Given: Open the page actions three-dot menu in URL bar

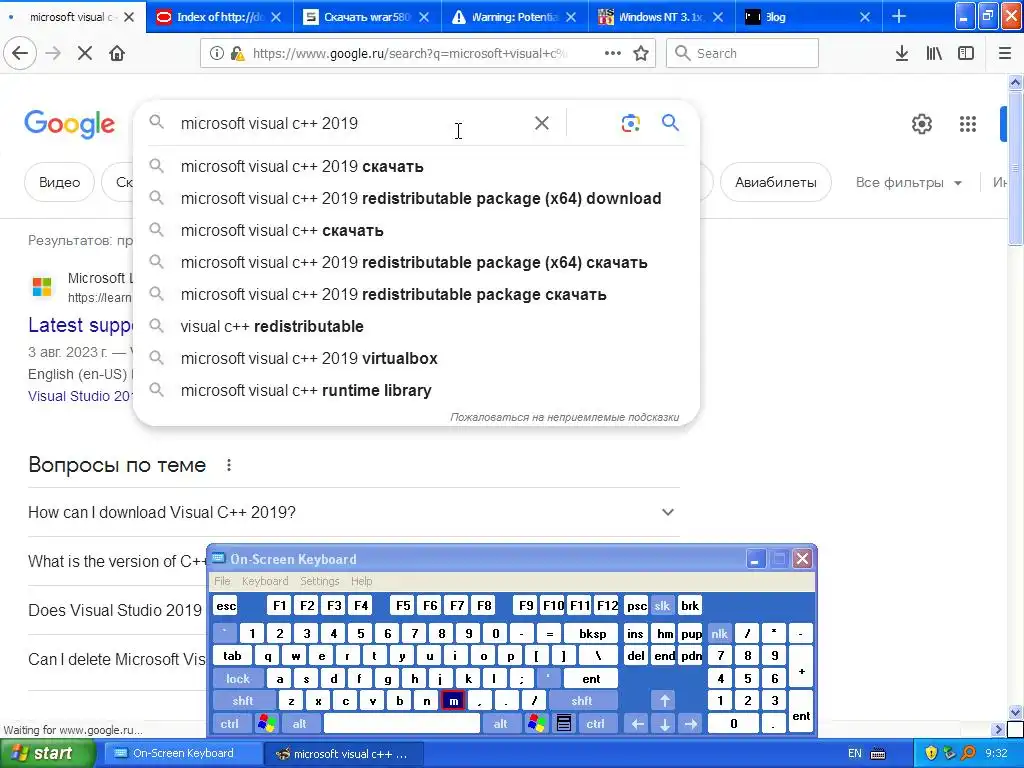Looking at the screenshot, I should 613,53.
